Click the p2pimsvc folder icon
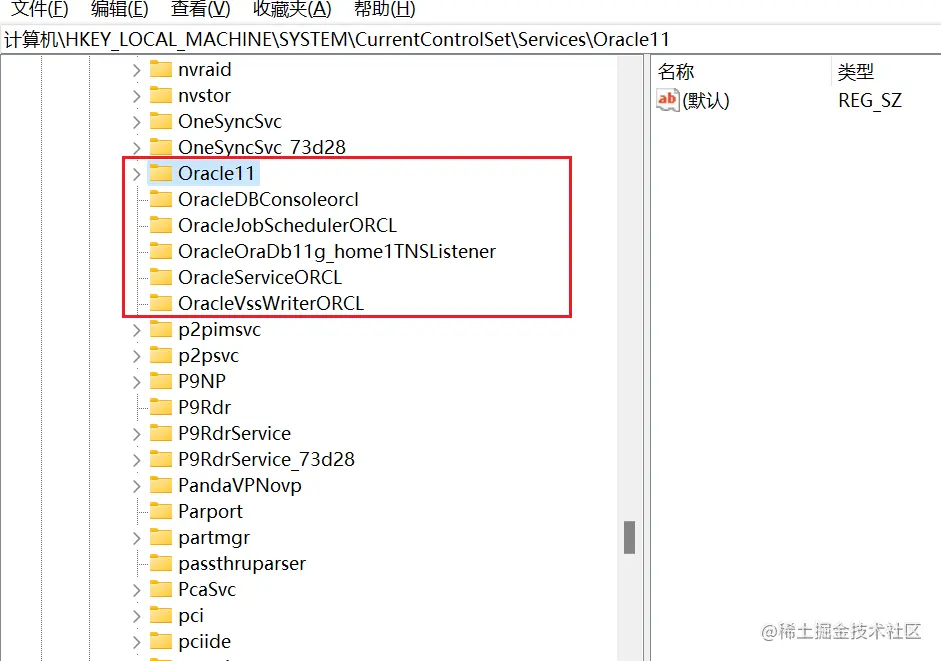 [160, 329]
